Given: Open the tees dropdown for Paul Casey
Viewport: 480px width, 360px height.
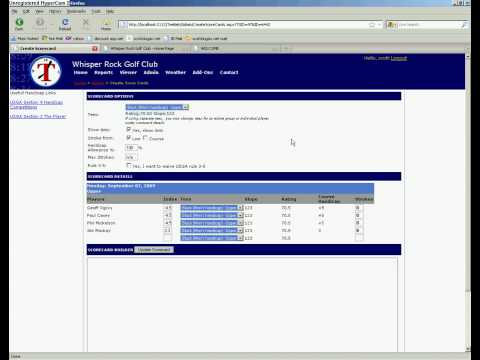Looking at the screenshot, I should pyautogui.click(x=212, y=215).
